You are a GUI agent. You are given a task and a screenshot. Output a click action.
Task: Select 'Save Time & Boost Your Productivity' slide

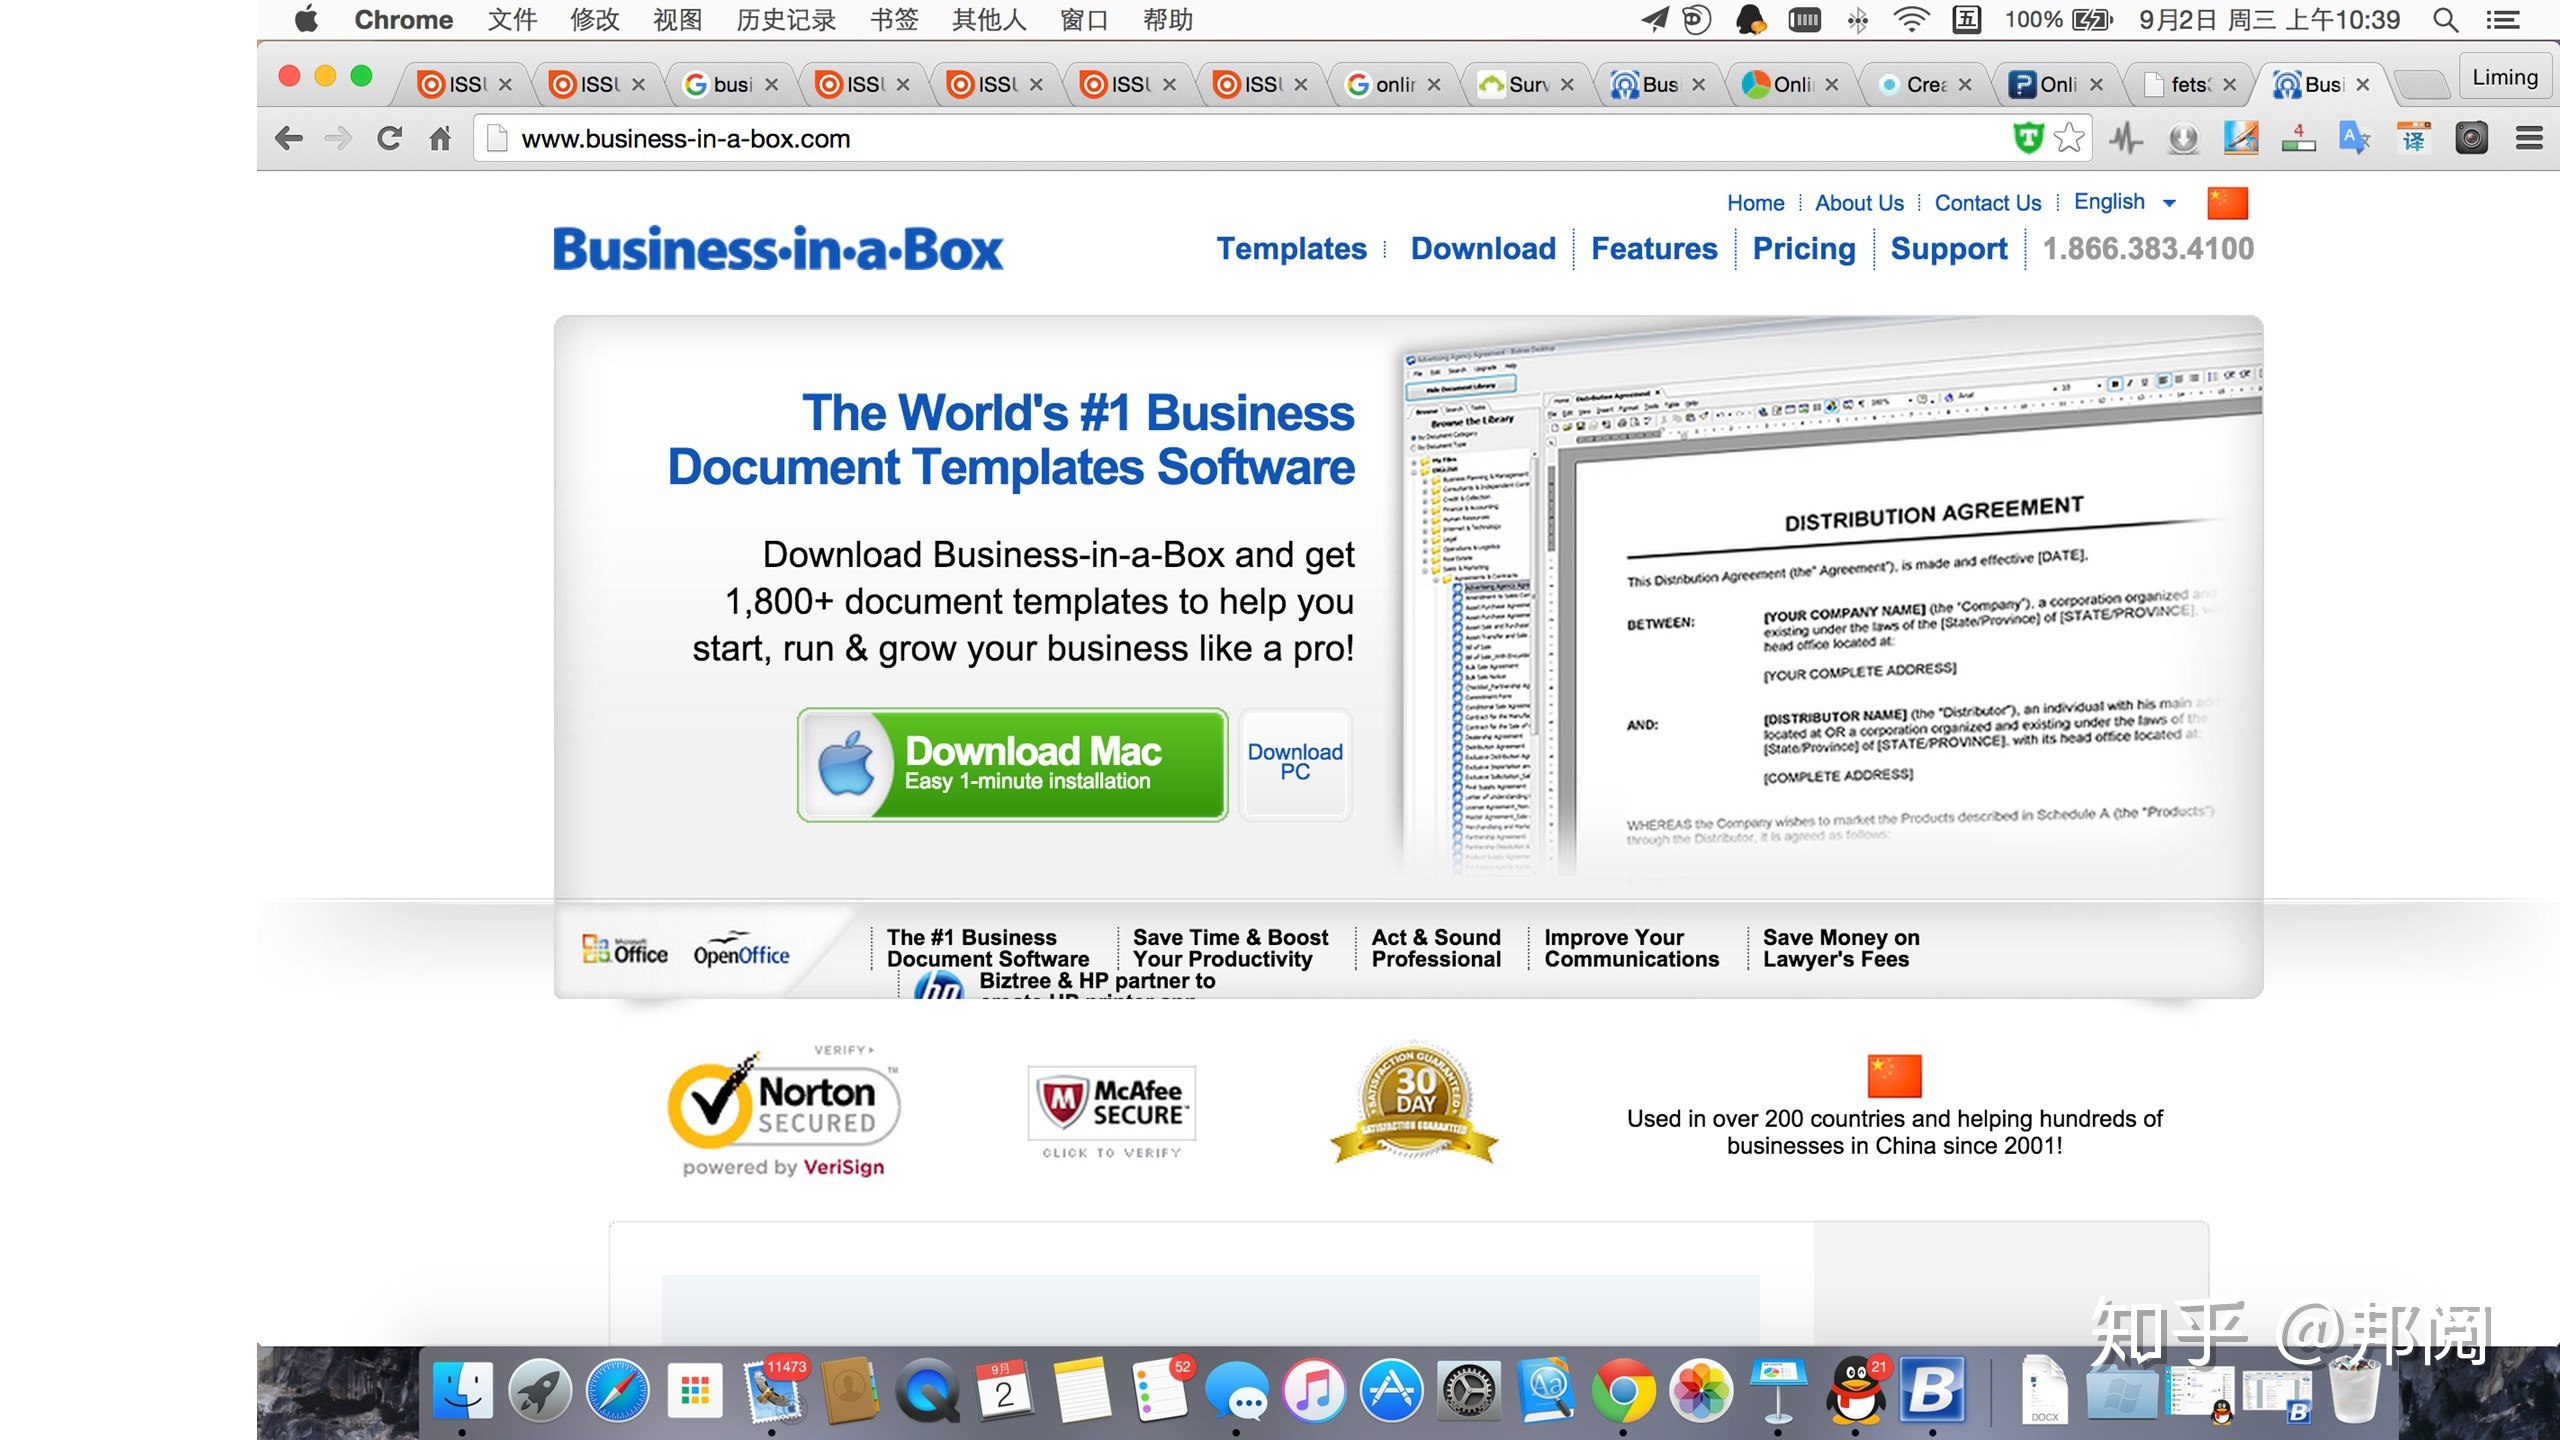[1230, 948]
